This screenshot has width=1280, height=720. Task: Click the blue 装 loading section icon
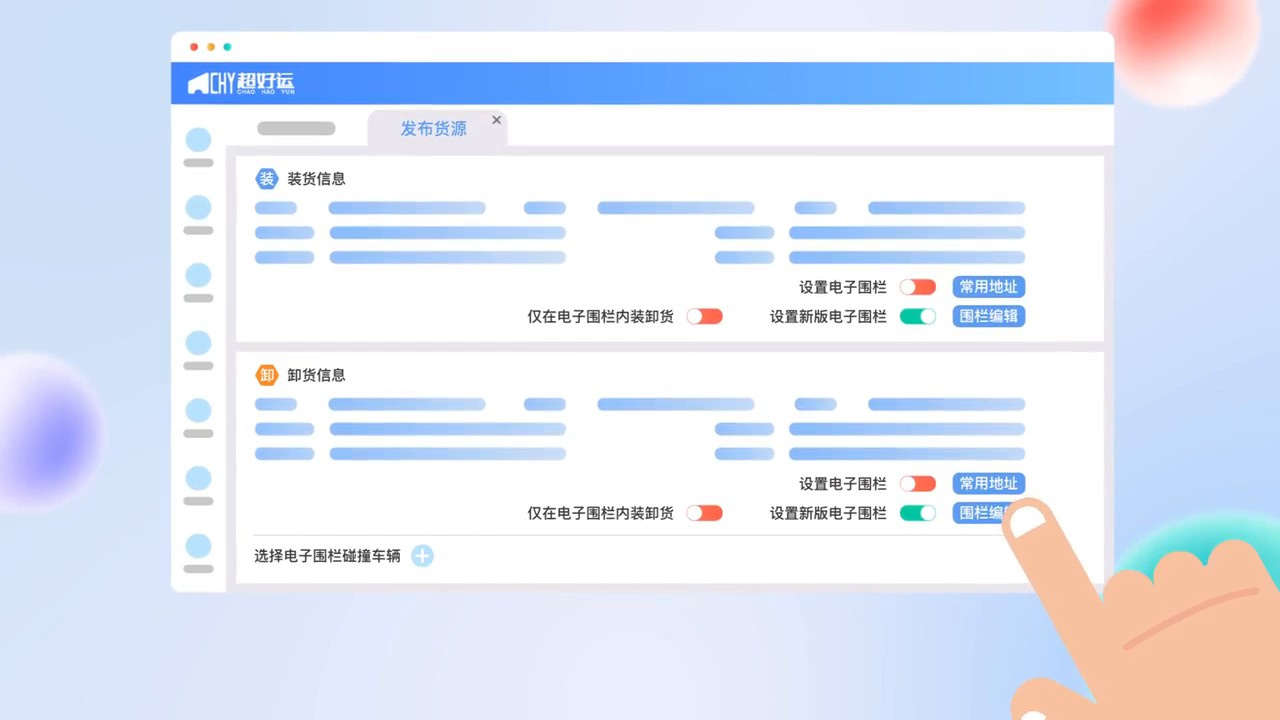(x=266, y=179)
